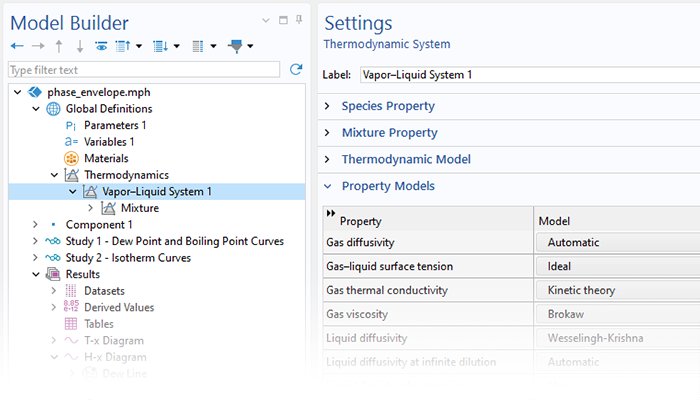This screenshot has width=700, height=400.
Task: Click the Vapor–Liquid System 1 tree icon
Action: point(90,192)
